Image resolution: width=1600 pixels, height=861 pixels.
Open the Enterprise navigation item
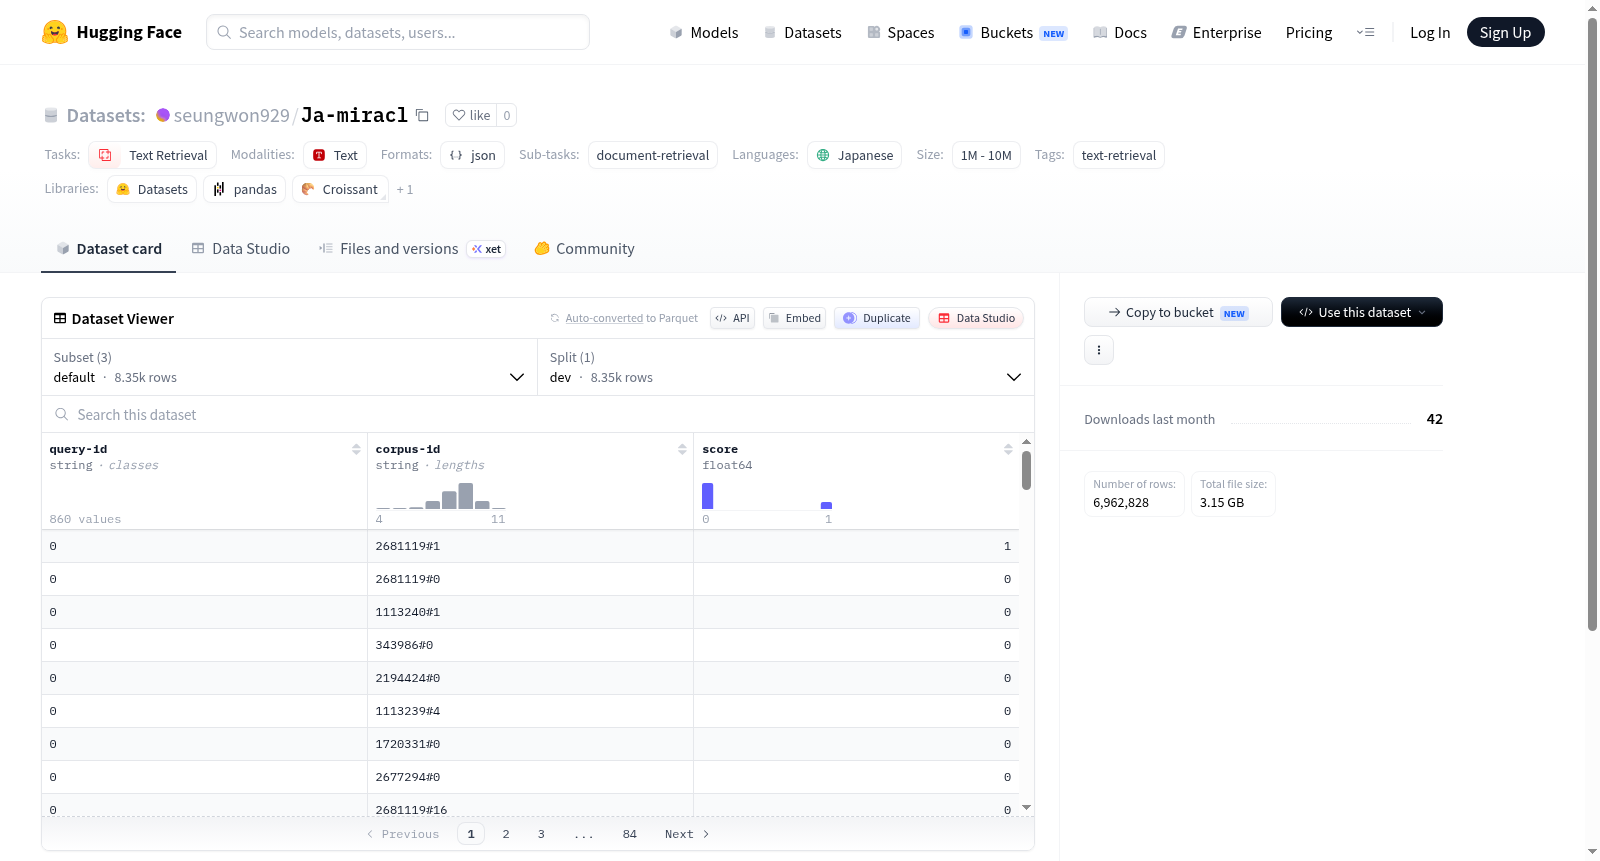(1216, 32)
